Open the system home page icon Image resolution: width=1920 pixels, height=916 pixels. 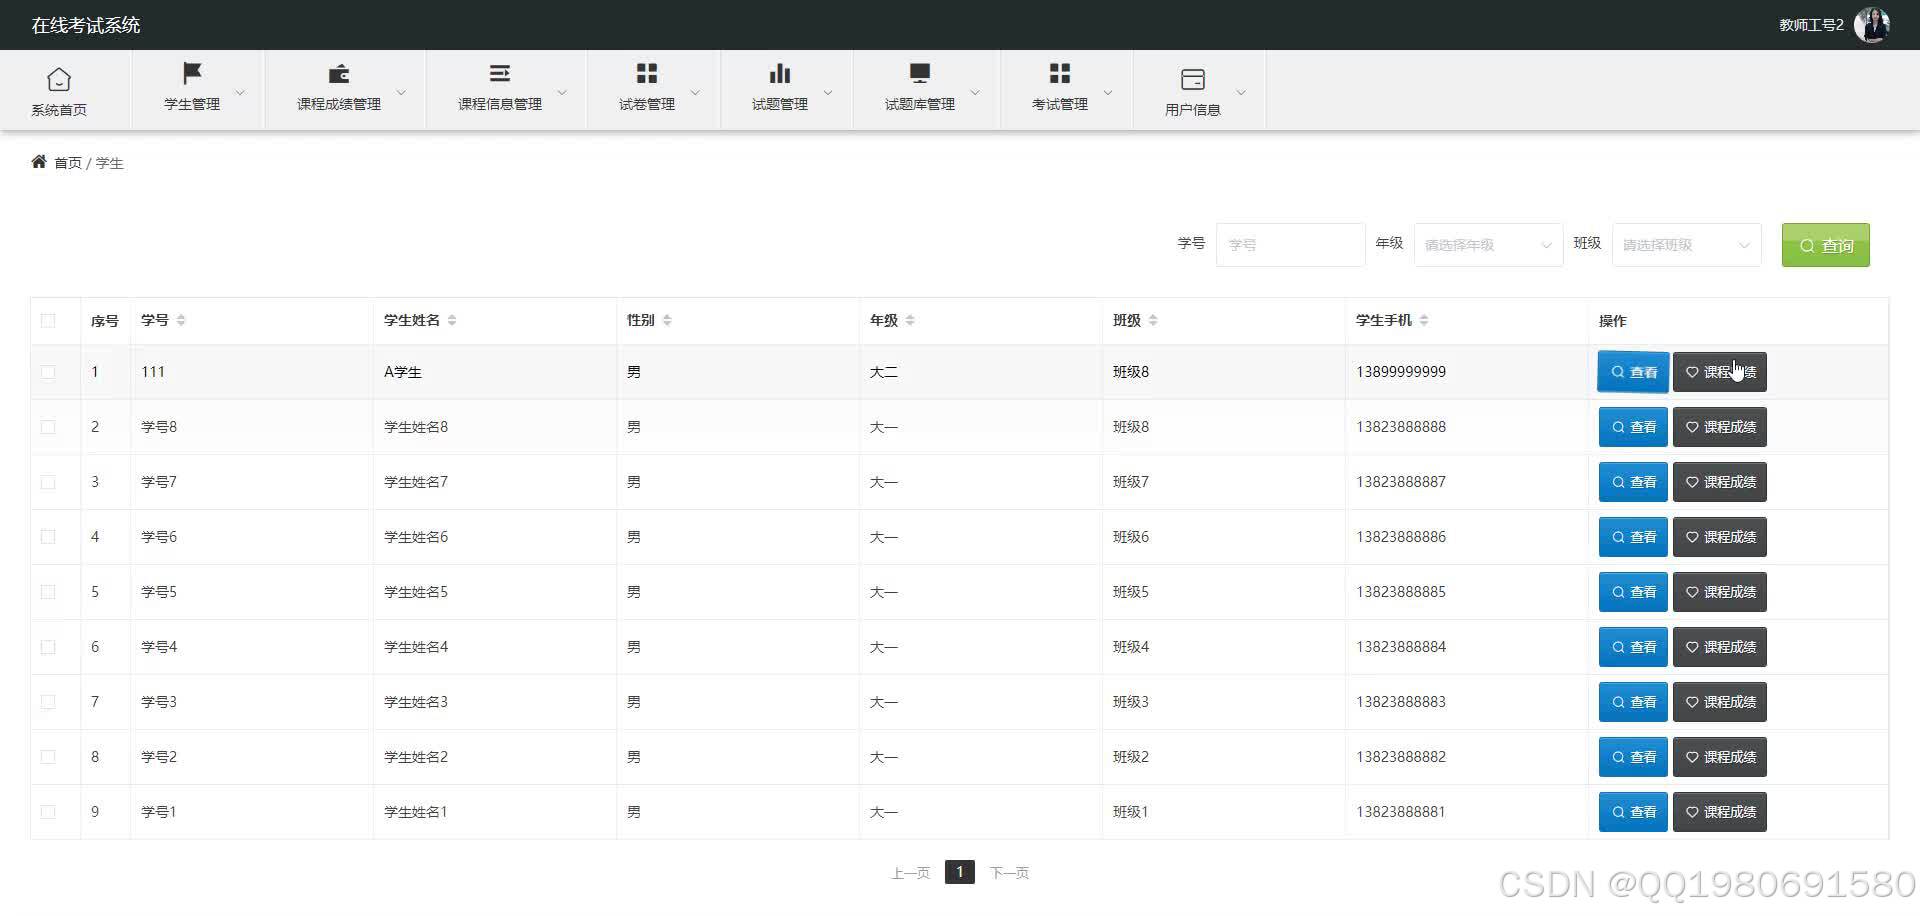point(59,79)
